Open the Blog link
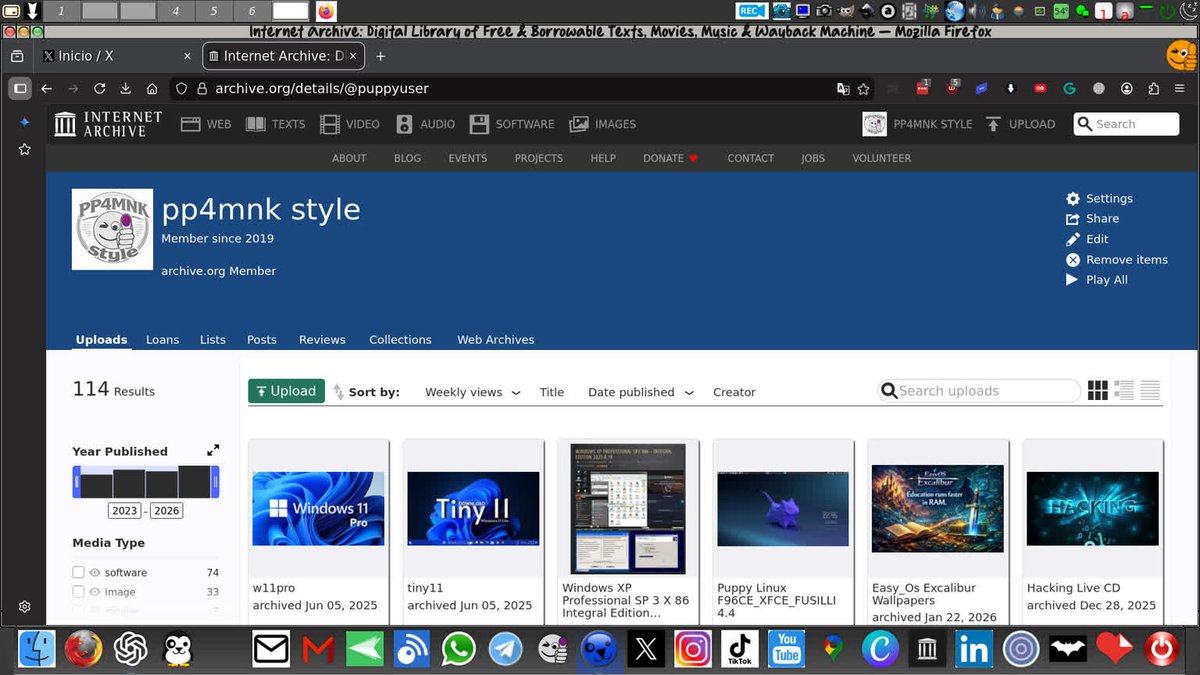This screenshot has height=675, width=1200. pyautogui.click(x=407, y=158)
